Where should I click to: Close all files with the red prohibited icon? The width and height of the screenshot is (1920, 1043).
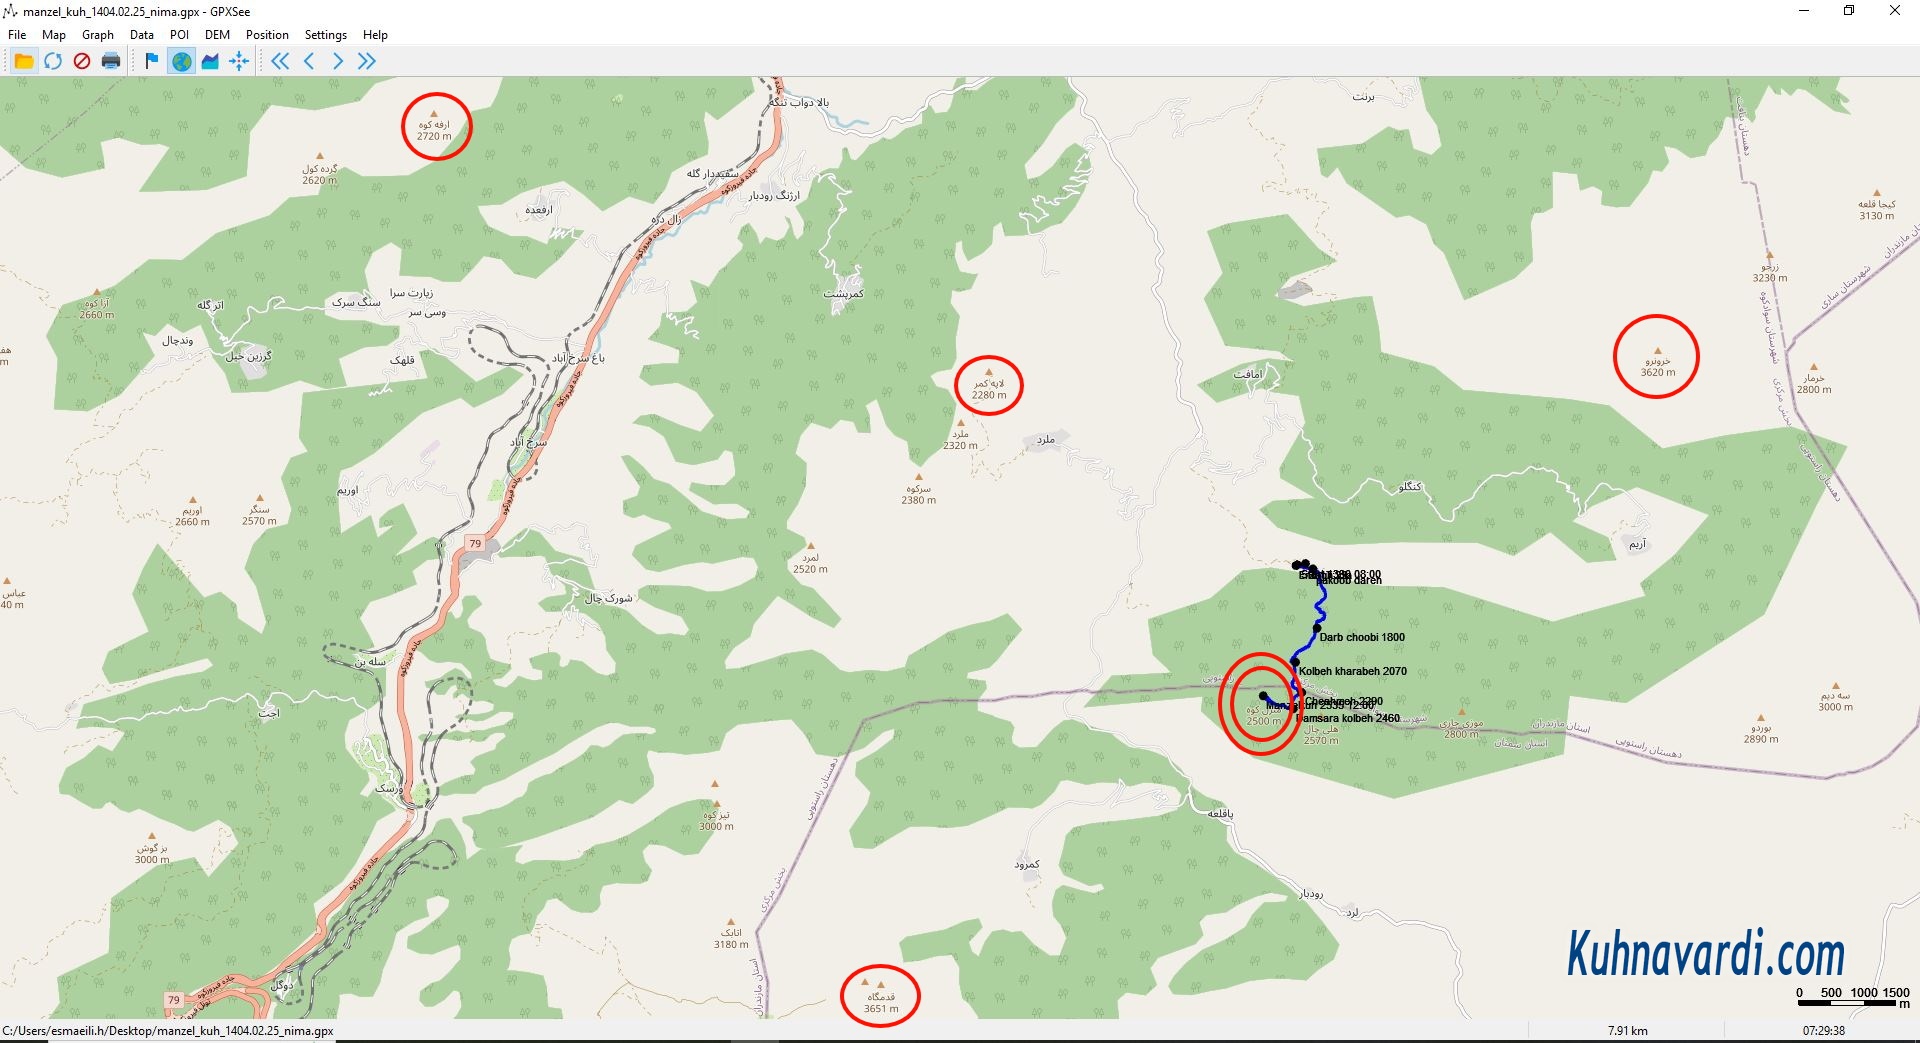[82, 61]
